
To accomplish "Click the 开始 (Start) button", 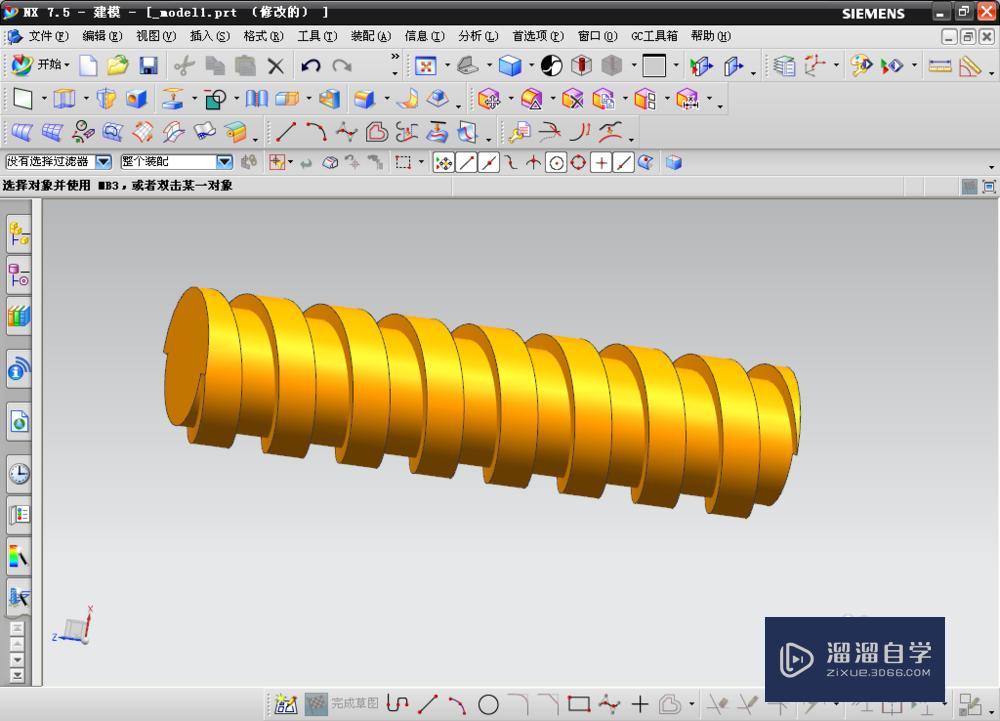I will click(x=40, y=64).
